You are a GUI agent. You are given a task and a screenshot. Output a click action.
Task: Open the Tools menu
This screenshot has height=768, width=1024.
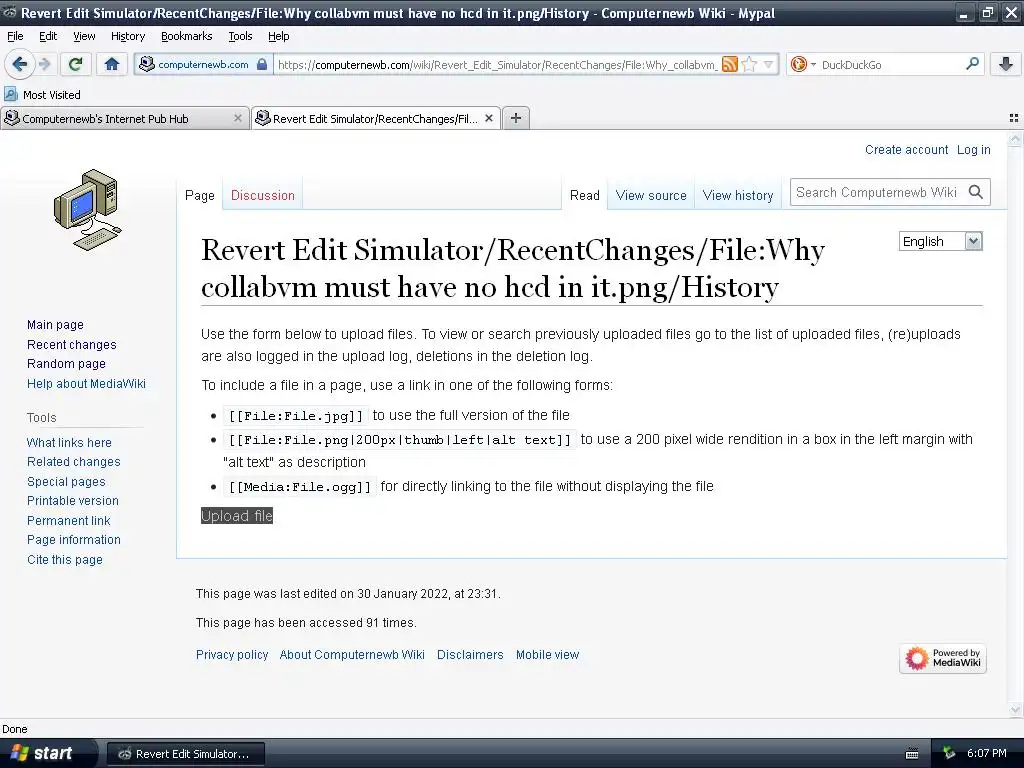[240, 36]
